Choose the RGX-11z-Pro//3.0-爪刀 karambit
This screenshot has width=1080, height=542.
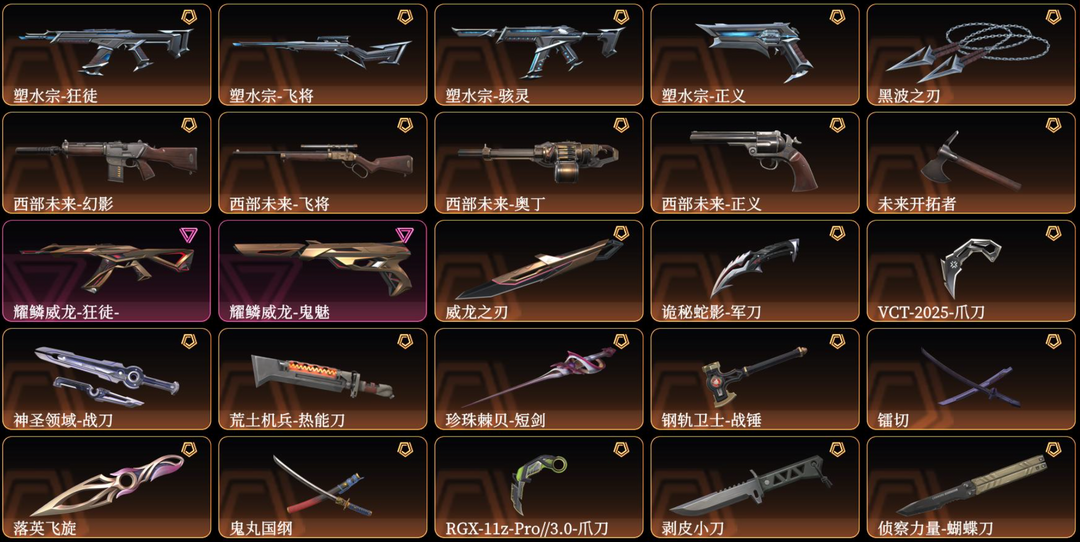coord(539,488)
